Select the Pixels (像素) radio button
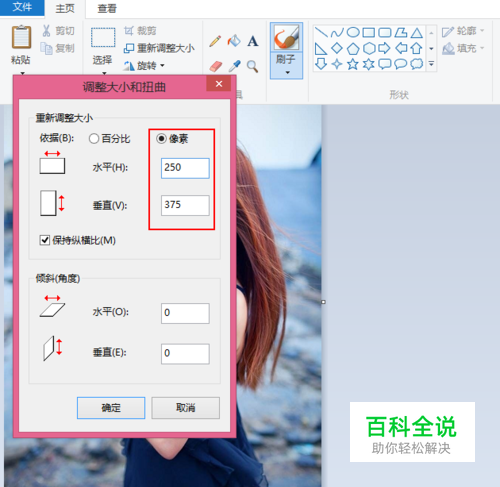 (161, 138)
